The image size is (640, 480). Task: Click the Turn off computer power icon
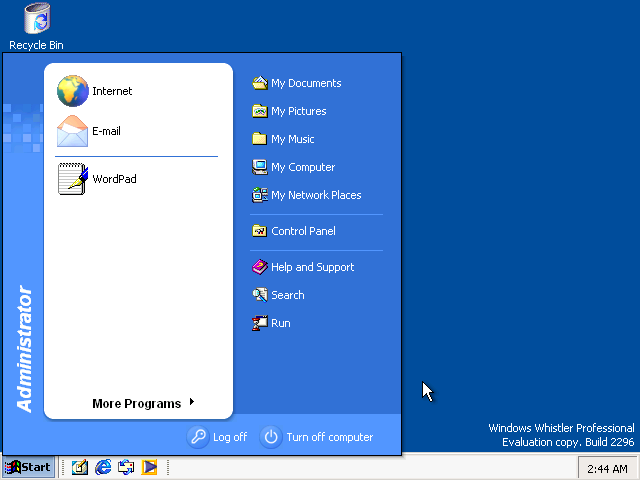[x=271, y=437]
